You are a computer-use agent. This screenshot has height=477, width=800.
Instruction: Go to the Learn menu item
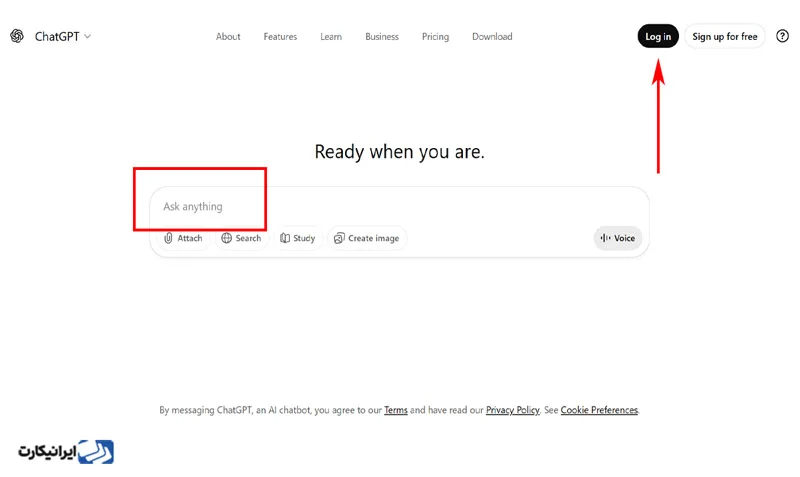click(x=331, y=37)
